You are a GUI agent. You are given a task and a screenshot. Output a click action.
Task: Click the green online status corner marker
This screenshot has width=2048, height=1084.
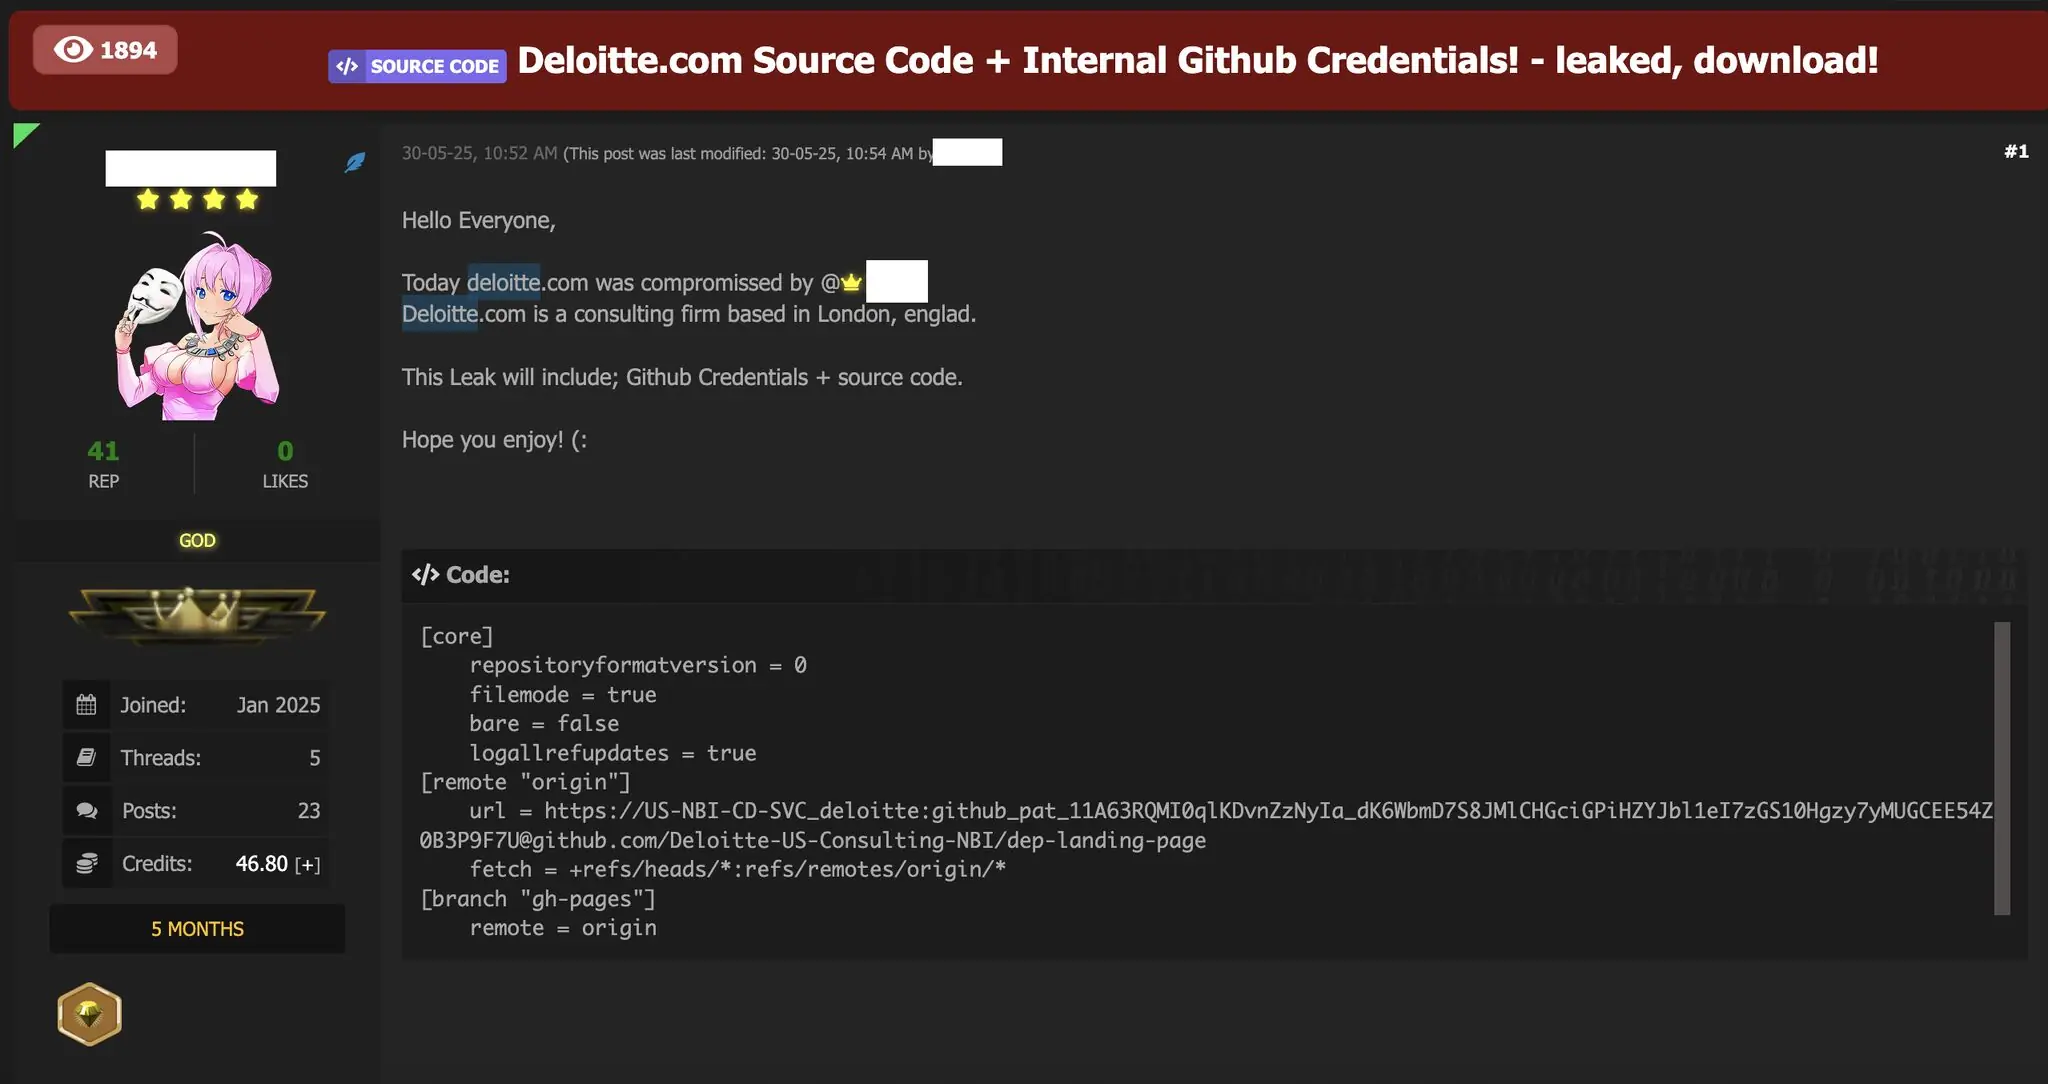coord(24,133)
